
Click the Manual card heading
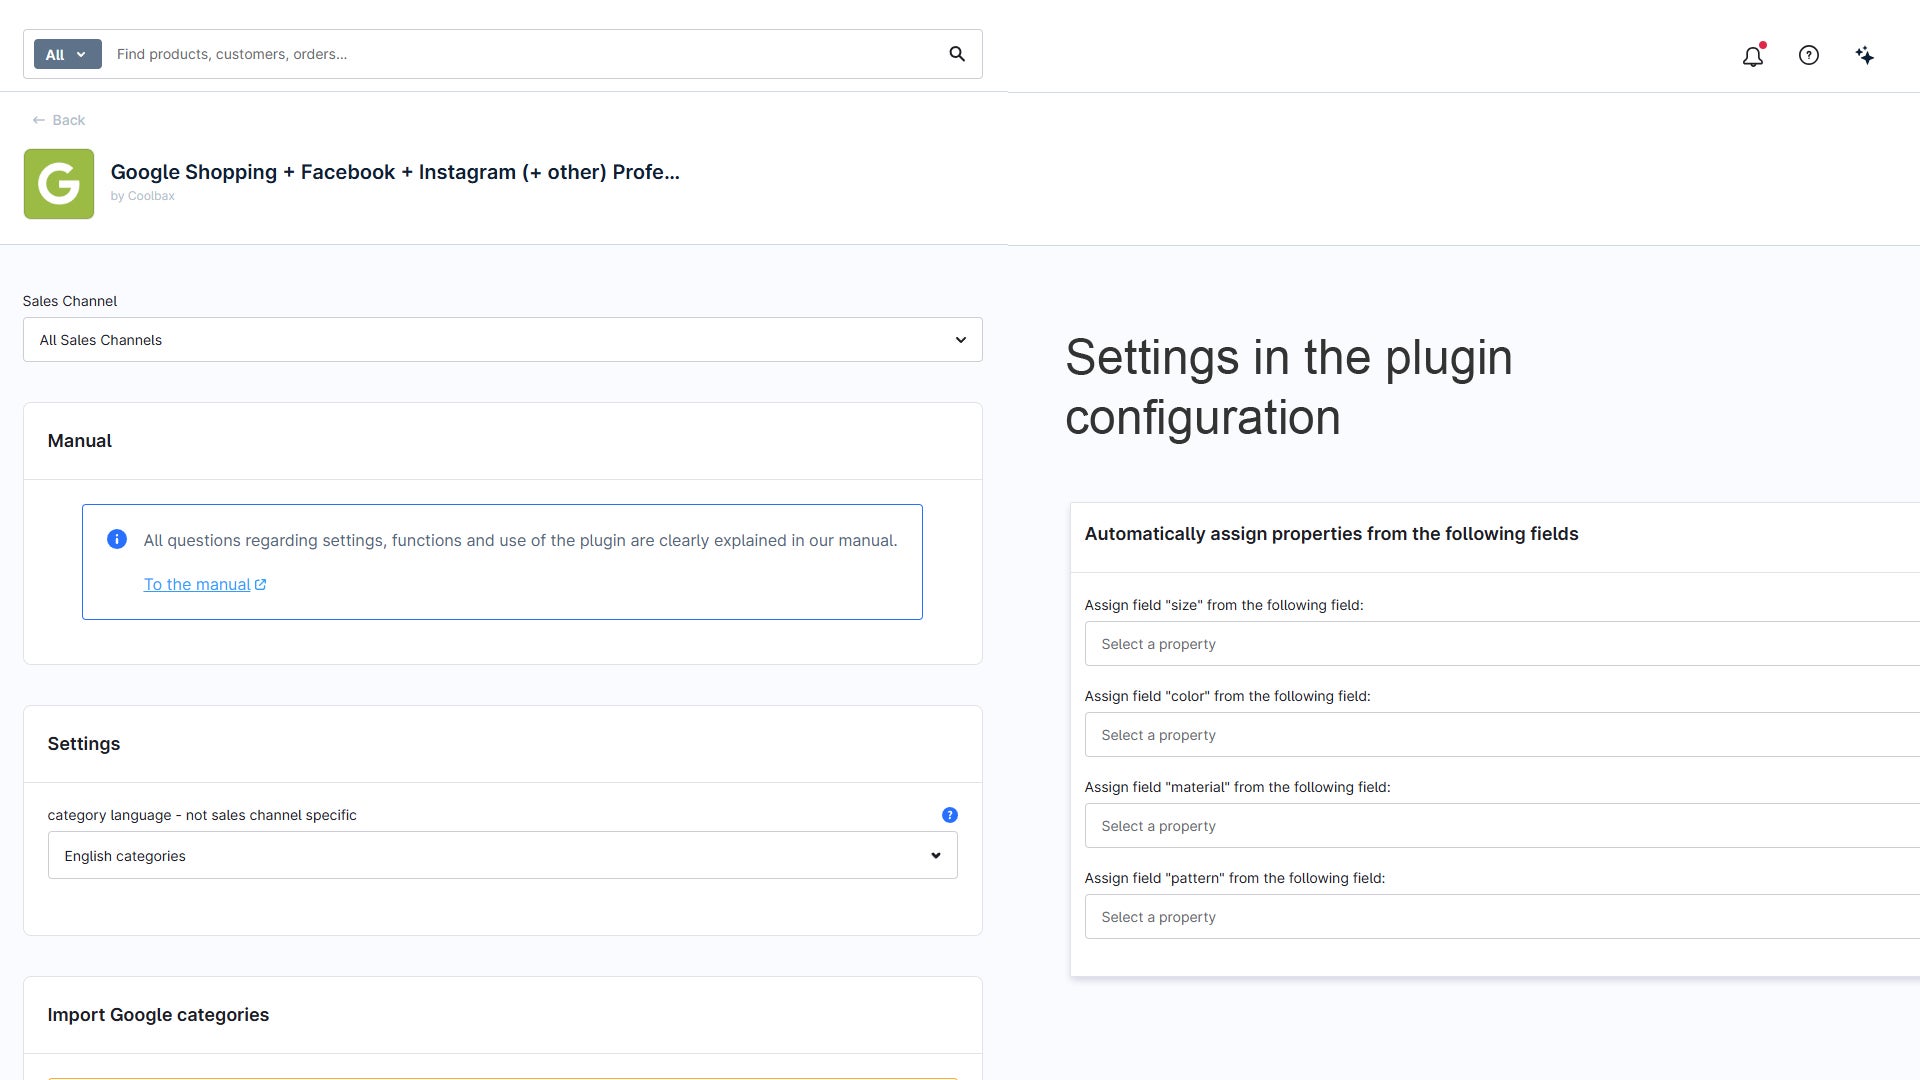tap(80, 441)
